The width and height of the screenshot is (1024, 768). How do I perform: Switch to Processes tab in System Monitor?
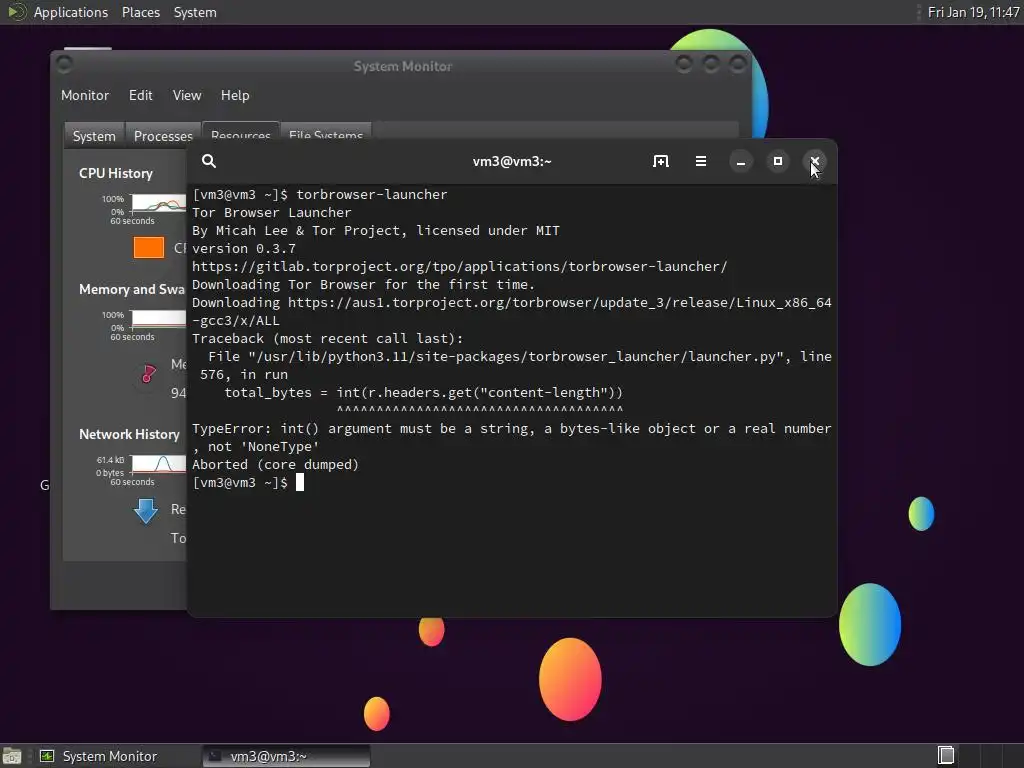click(x=163, y=136)
